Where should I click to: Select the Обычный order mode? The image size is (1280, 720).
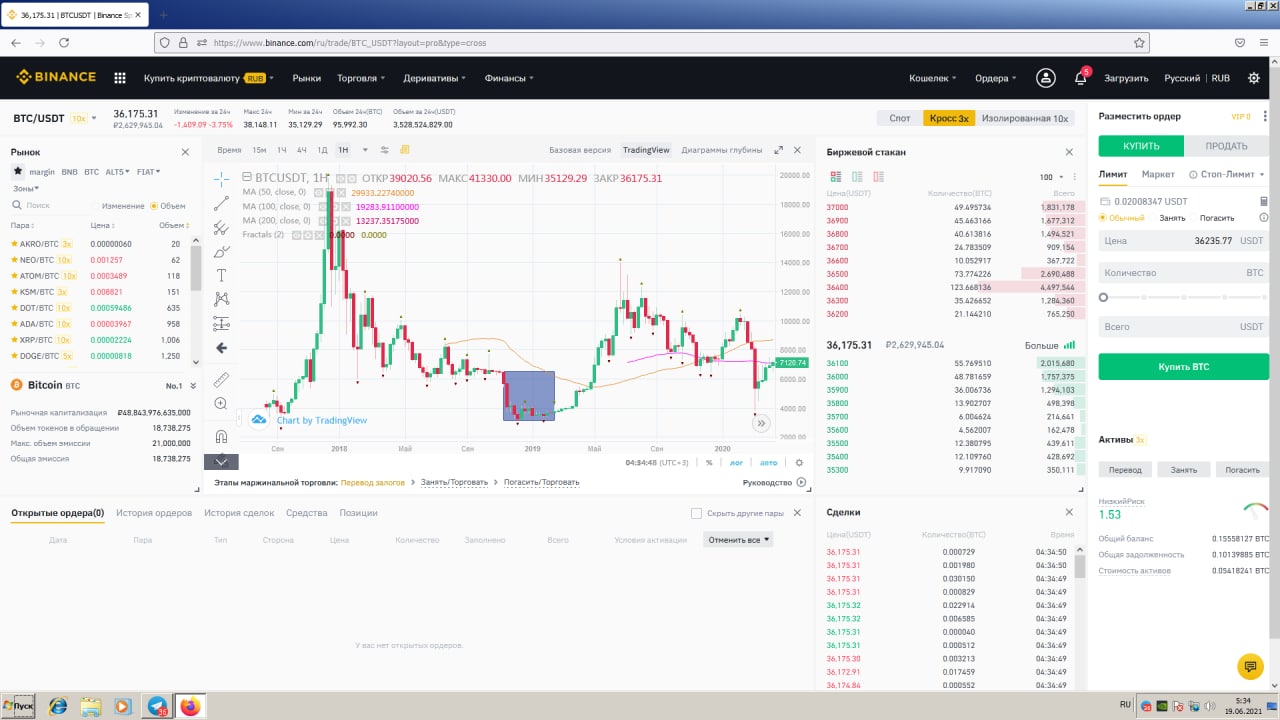tap(1121, 217)
